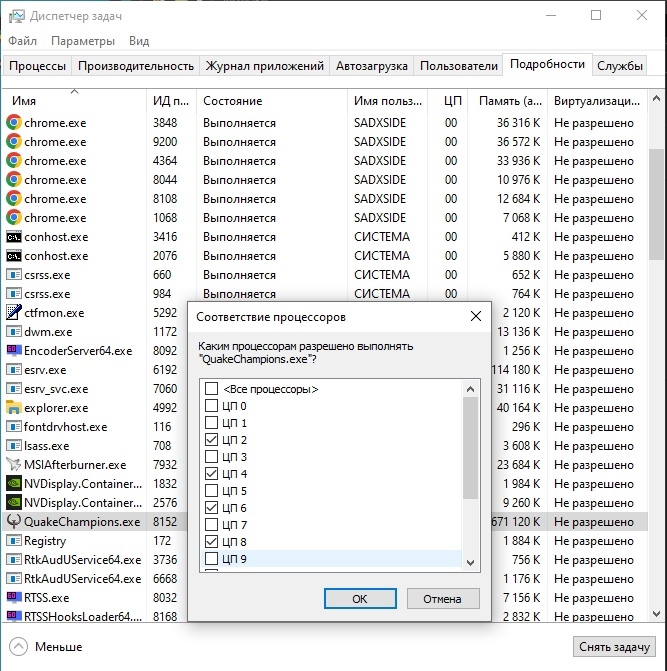Click the esrv_svc.exe process icon

tap(14, 389)
